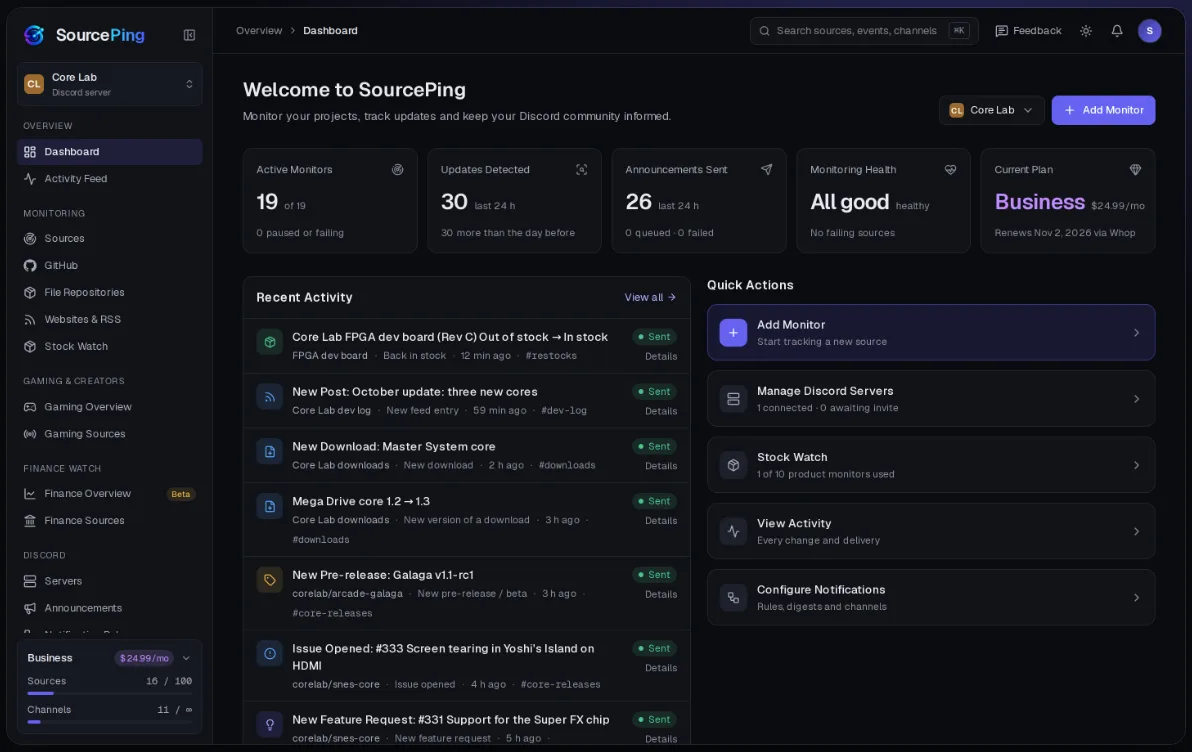Viewport: 1192px width, 752px height.
Task: Open Dashboard in the sidebar
Action: 109,152
